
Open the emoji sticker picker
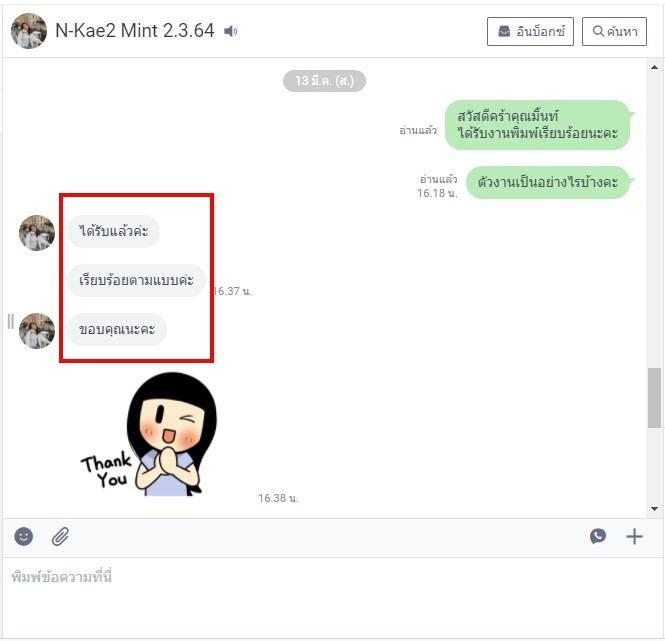[x=24, y=536]
